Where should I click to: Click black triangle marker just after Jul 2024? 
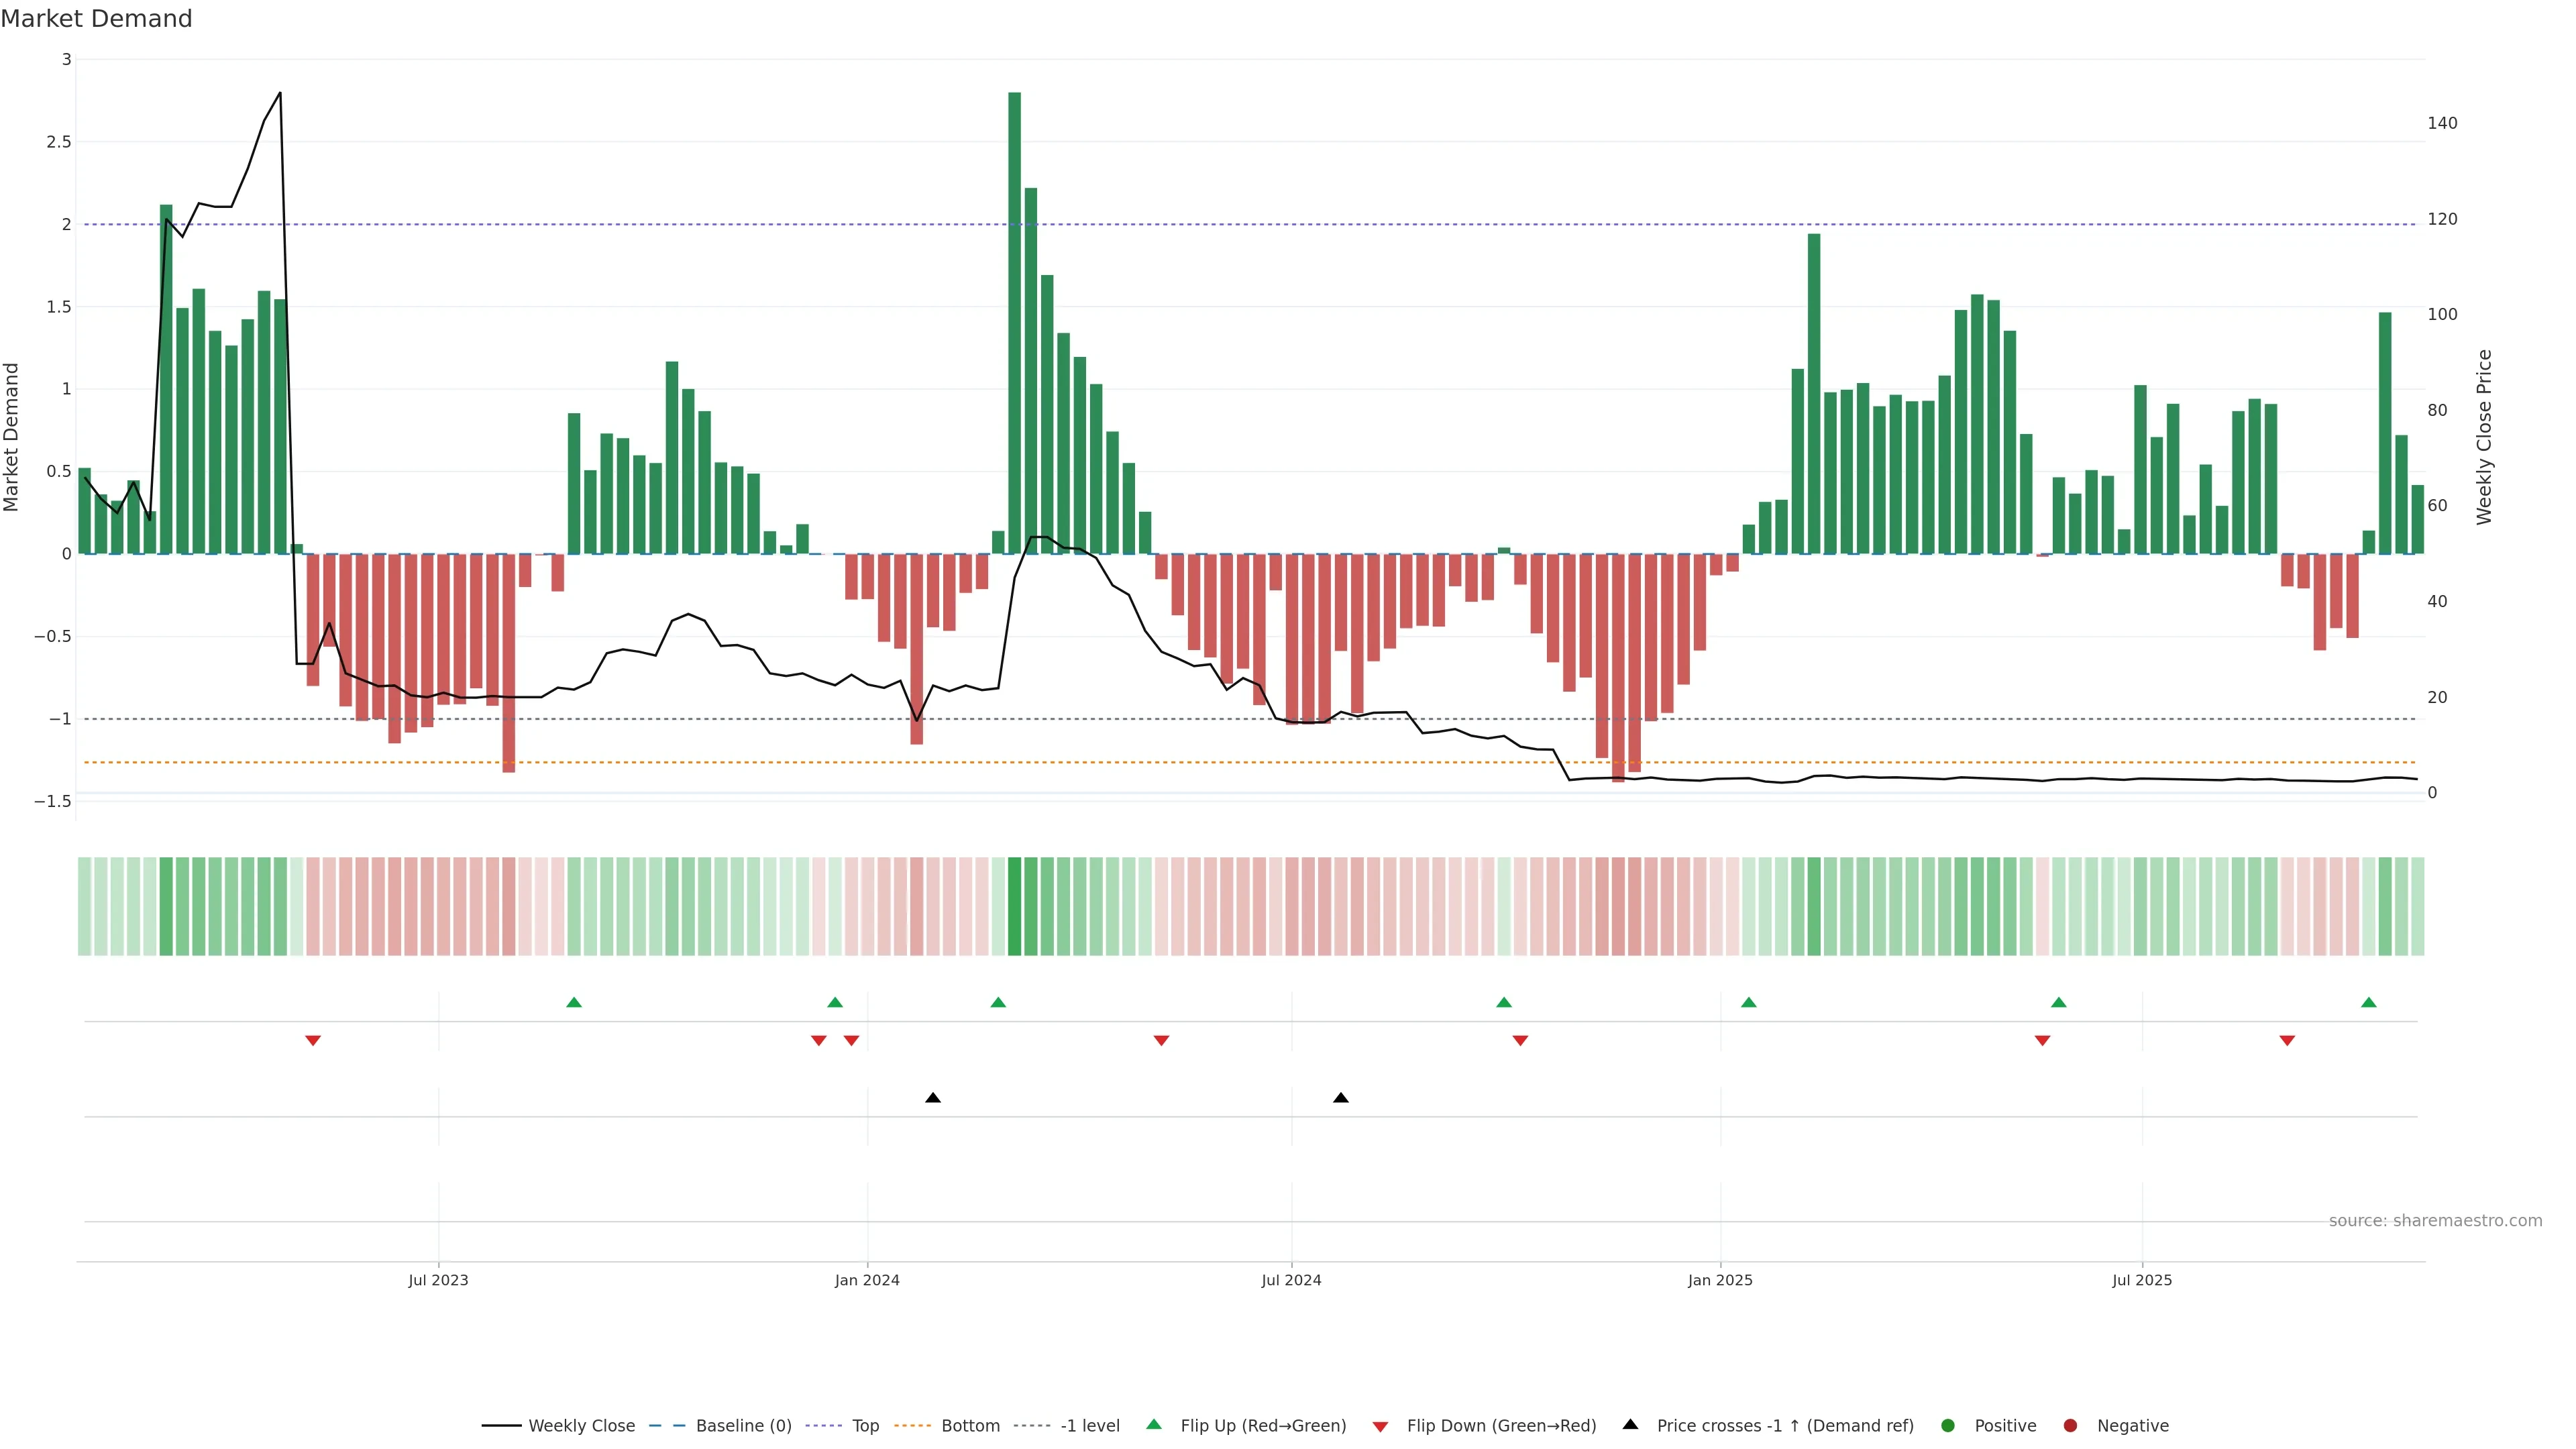[1341, 1098]
